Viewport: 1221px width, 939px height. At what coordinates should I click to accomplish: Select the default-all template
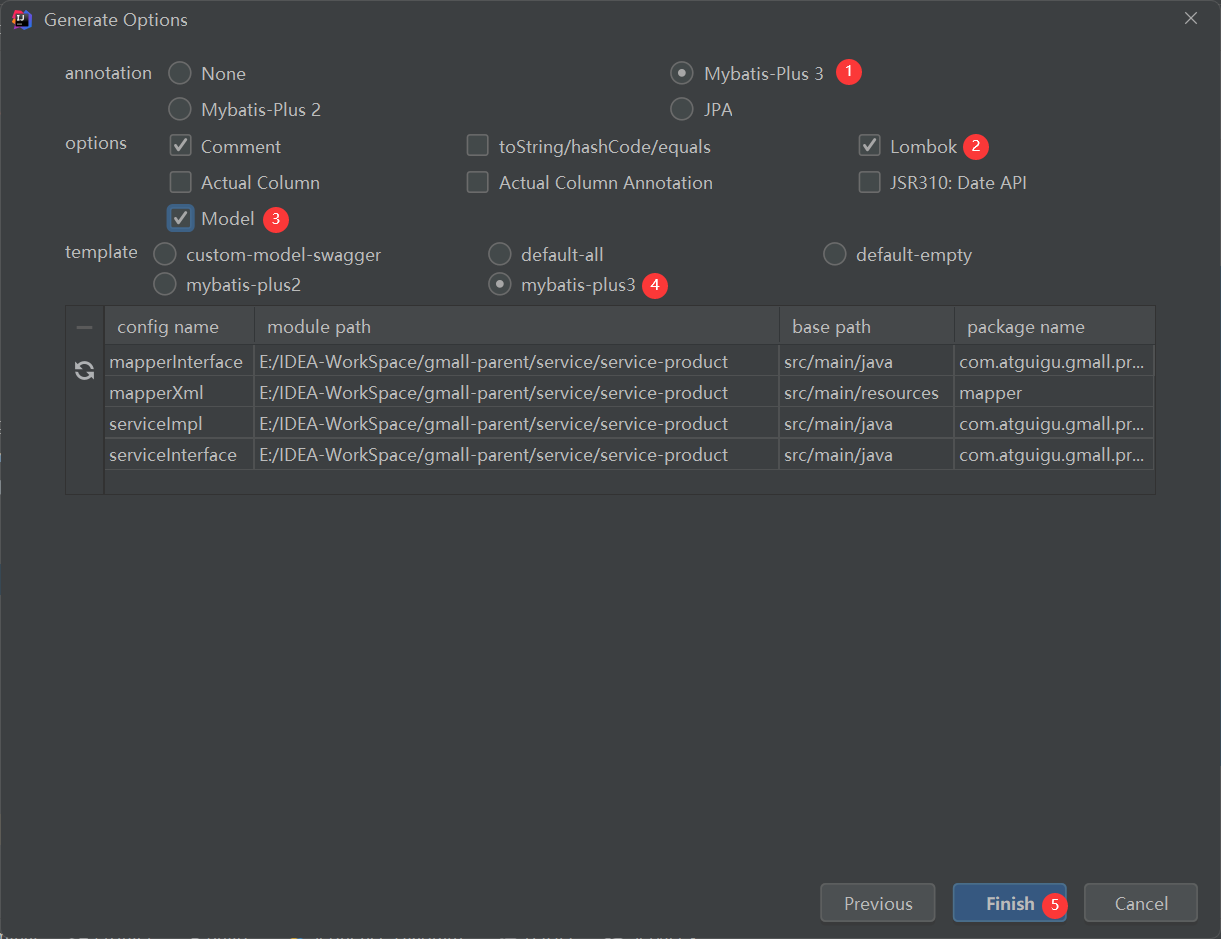pos(500,254)
